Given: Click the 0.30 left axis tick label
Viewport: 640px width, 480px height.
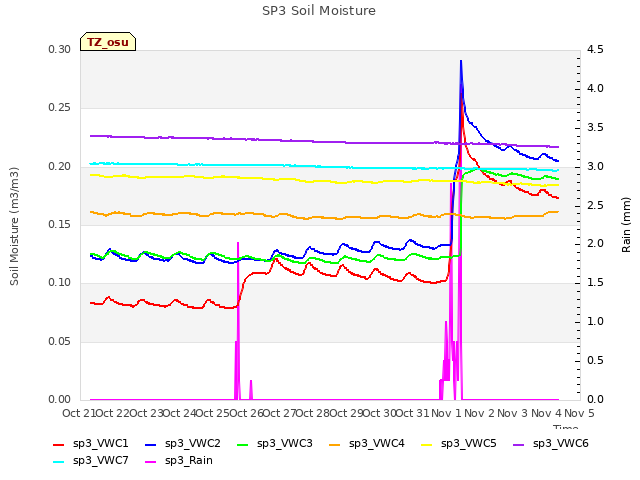Looking at the screenshot, I should click(x=60, y=50).
